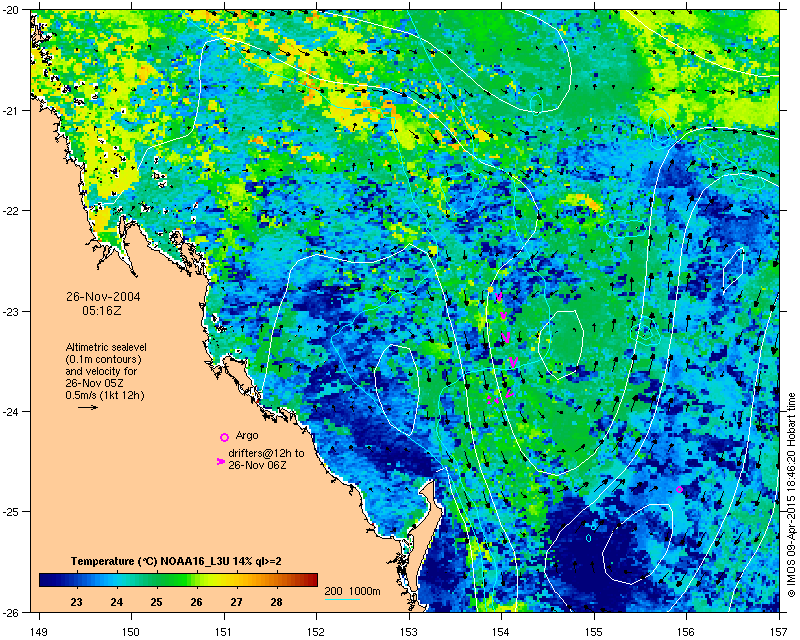
Task: Click the "26-Nov 06Z" text under drifters
Action: (x=257, y=465)
